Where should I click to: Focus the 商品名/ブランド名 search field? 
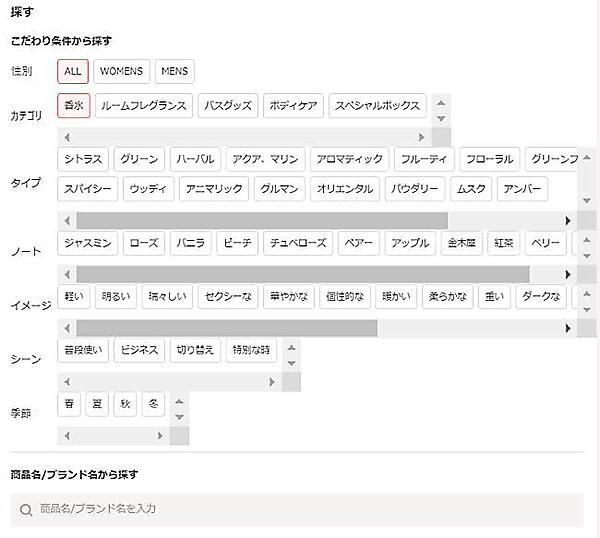tap(297, 509)
